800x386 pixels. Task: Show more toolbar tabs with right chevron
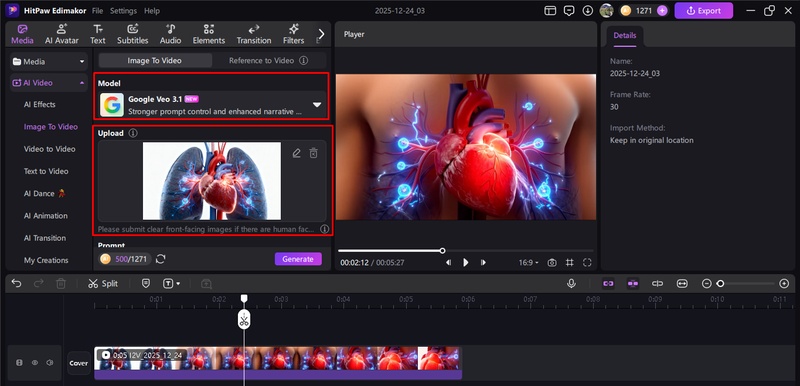coord(321,34)
